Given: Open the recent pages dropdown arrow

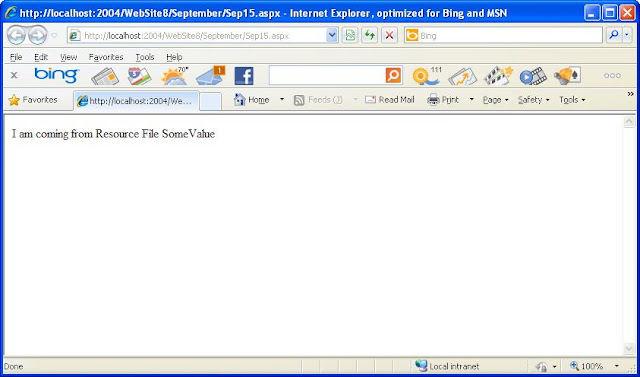Looking at the screenshot, I should 54,35.
